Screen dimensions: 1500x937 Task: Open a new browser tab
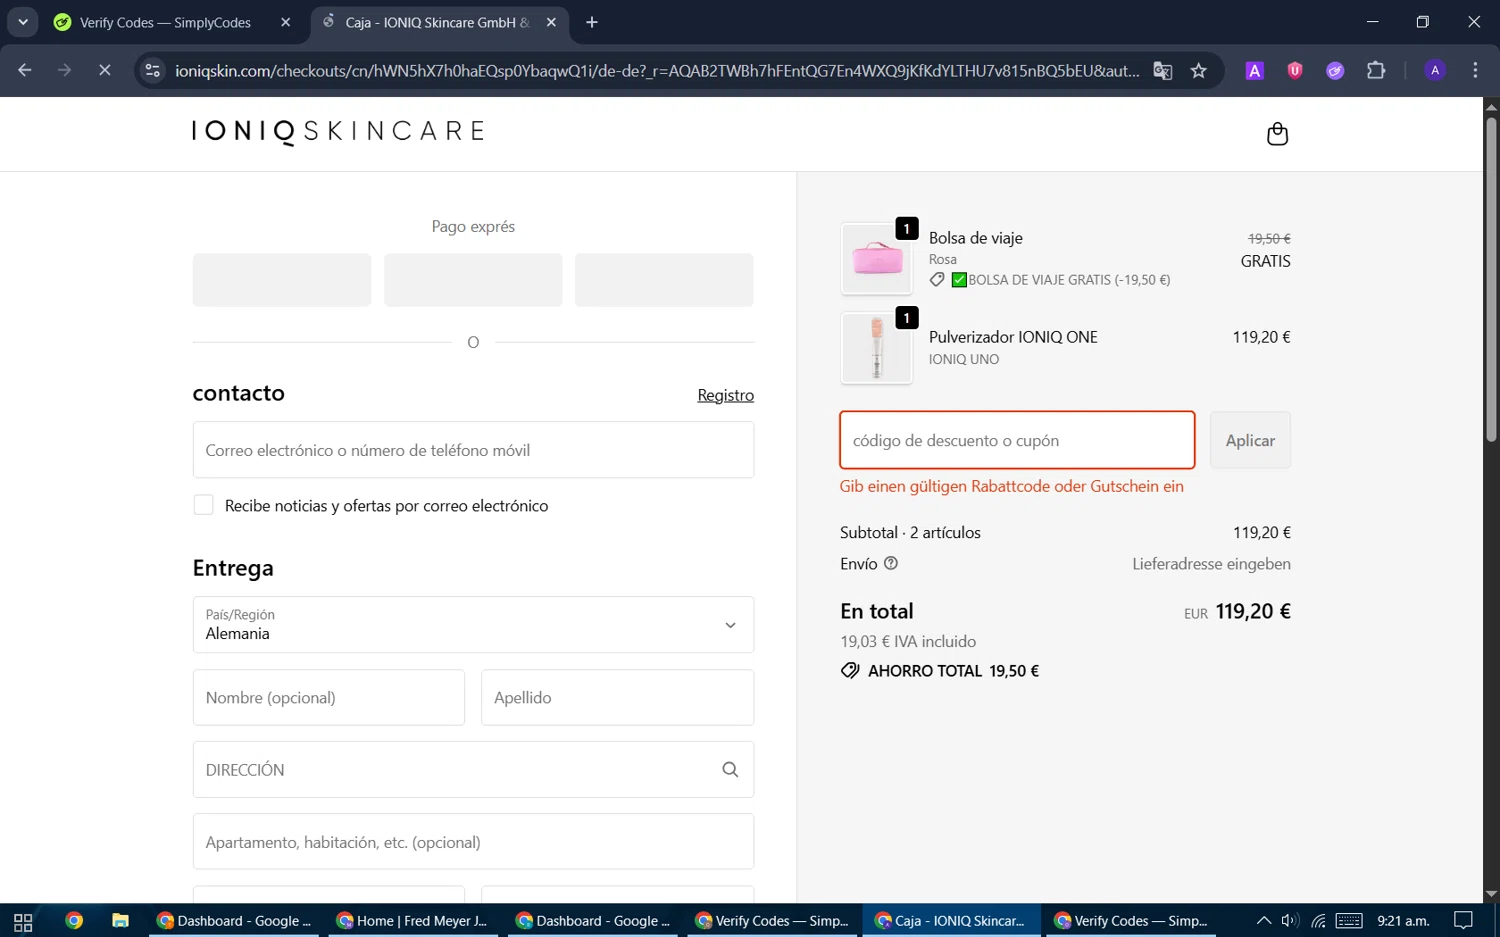[x=592, y=22]
